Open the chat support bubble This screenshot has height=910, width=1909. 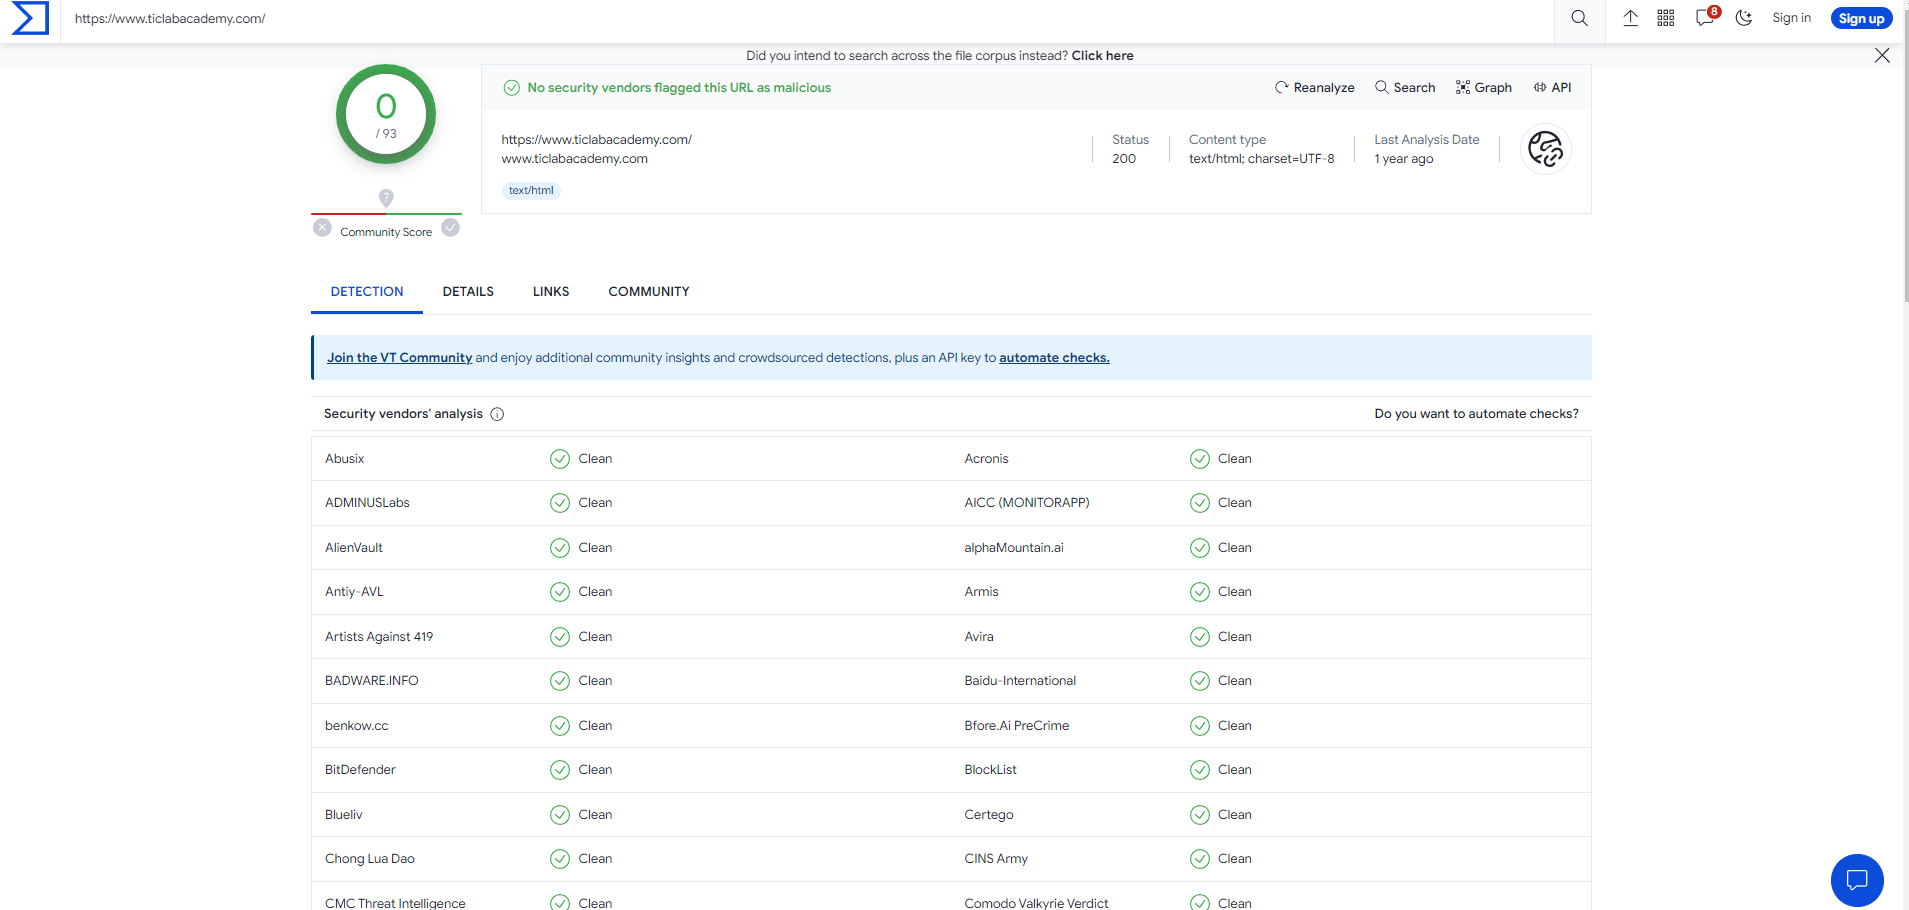point(1857,880)
